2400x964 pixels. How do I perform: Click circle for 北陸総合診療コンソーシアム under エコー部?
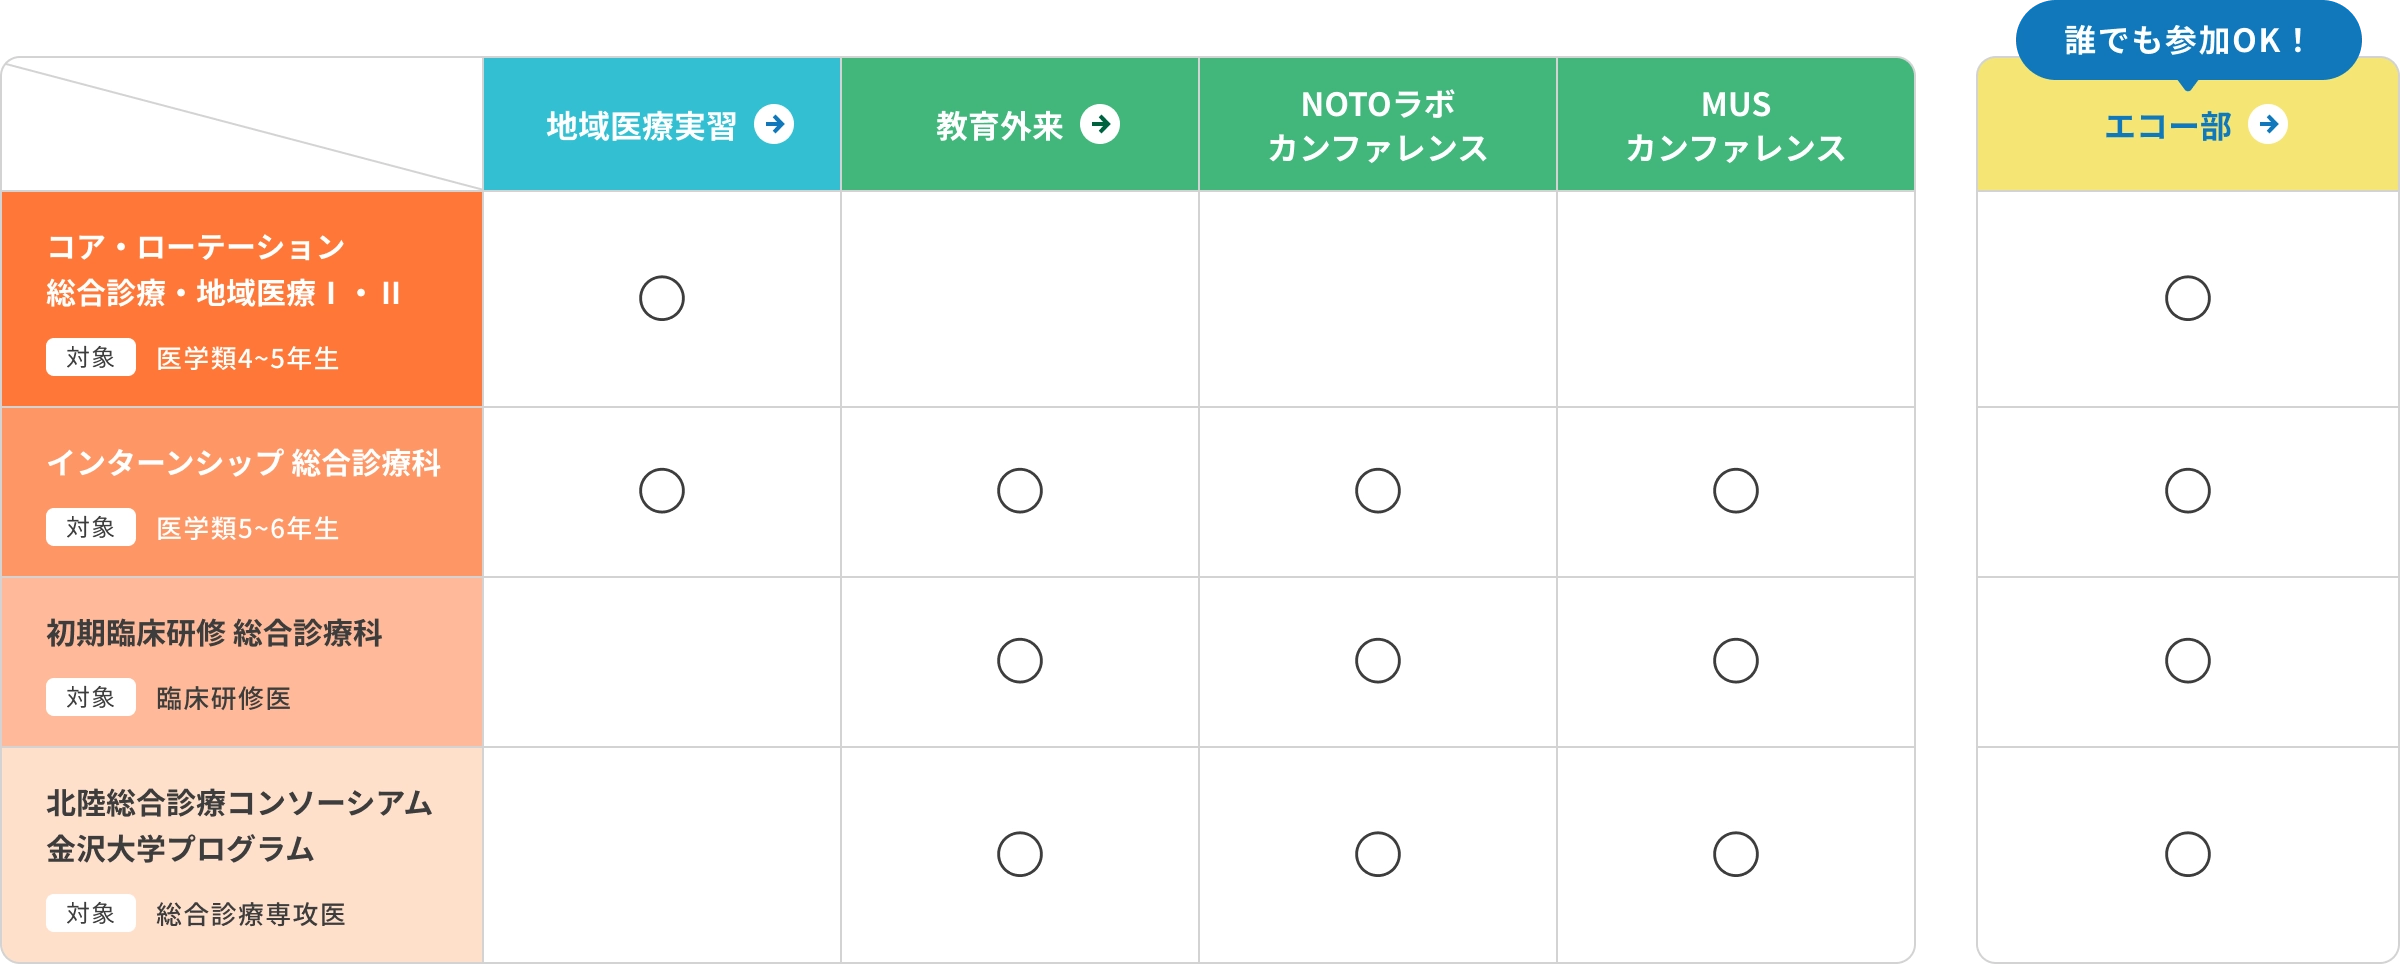(2187, 854)
